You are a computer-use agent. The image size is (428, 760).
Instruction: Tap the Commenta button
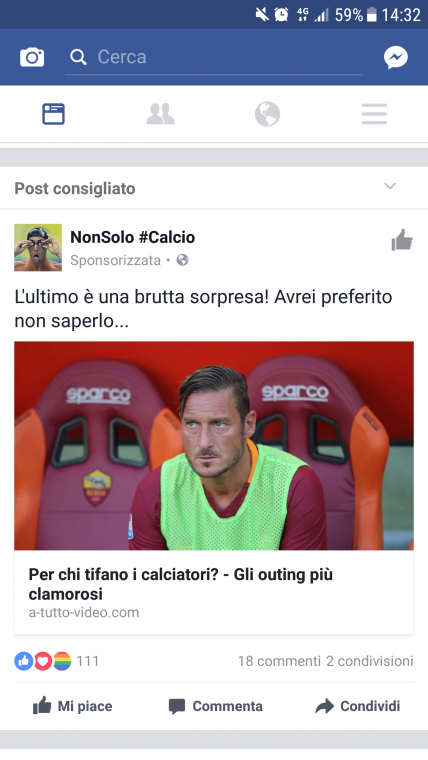tap(216, 706)
